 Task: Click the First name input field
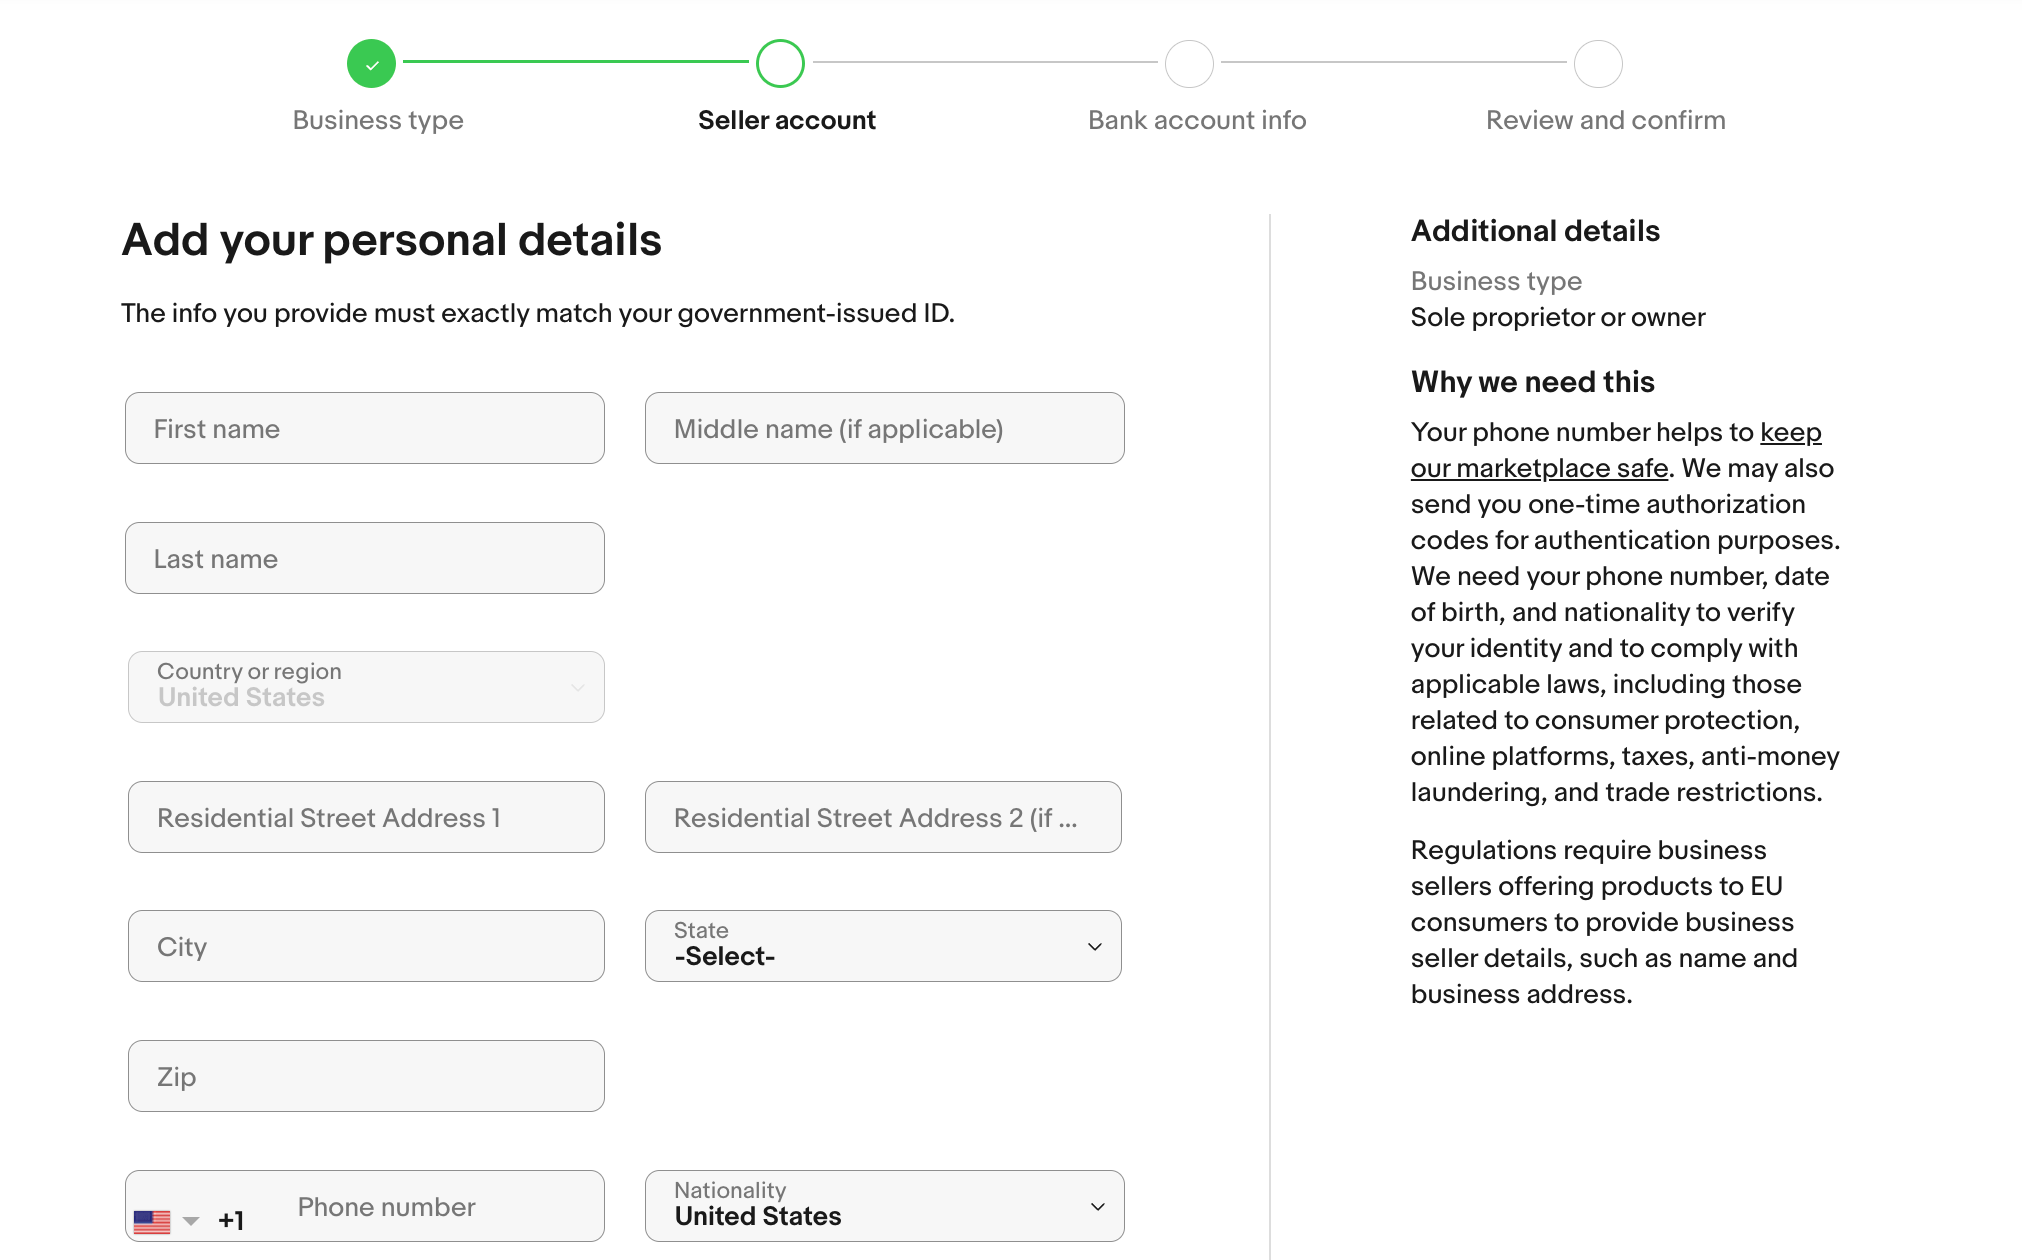pos(364,428)
